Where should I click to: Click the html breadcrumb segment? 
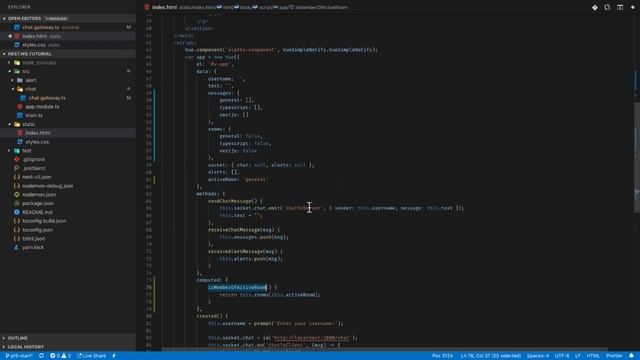229,7
